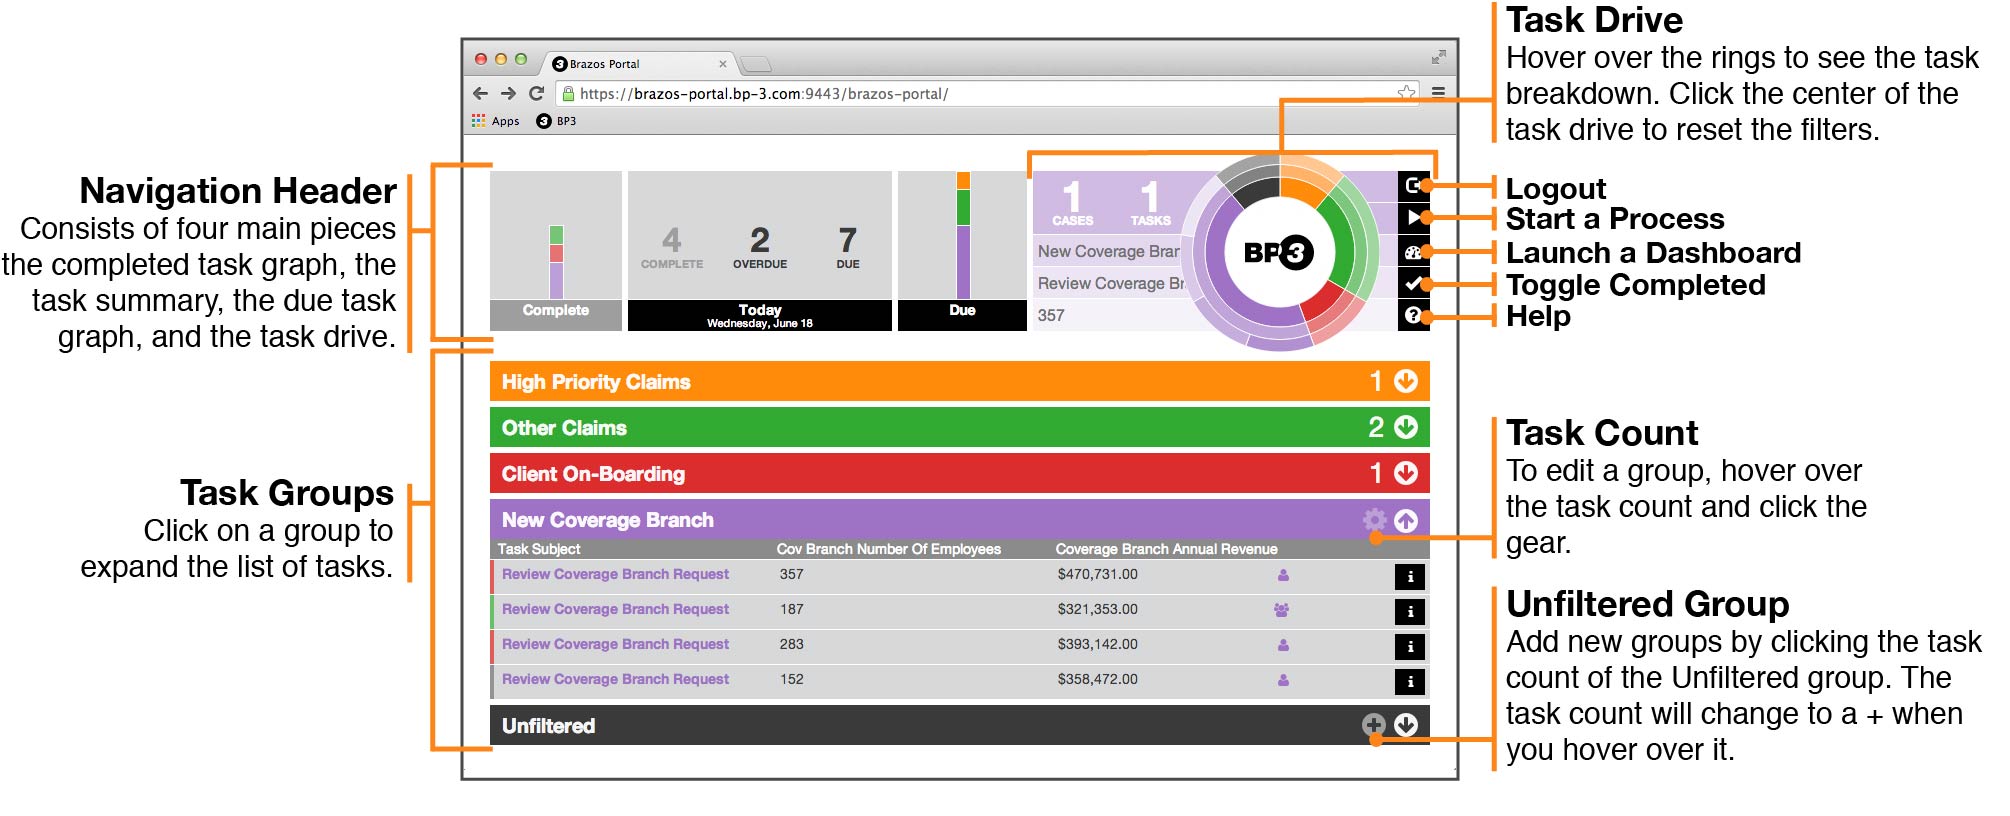Screen dimensions: 2010x816
Task: Open Help with the question mark icon
Action: (x=1412, y=315)
